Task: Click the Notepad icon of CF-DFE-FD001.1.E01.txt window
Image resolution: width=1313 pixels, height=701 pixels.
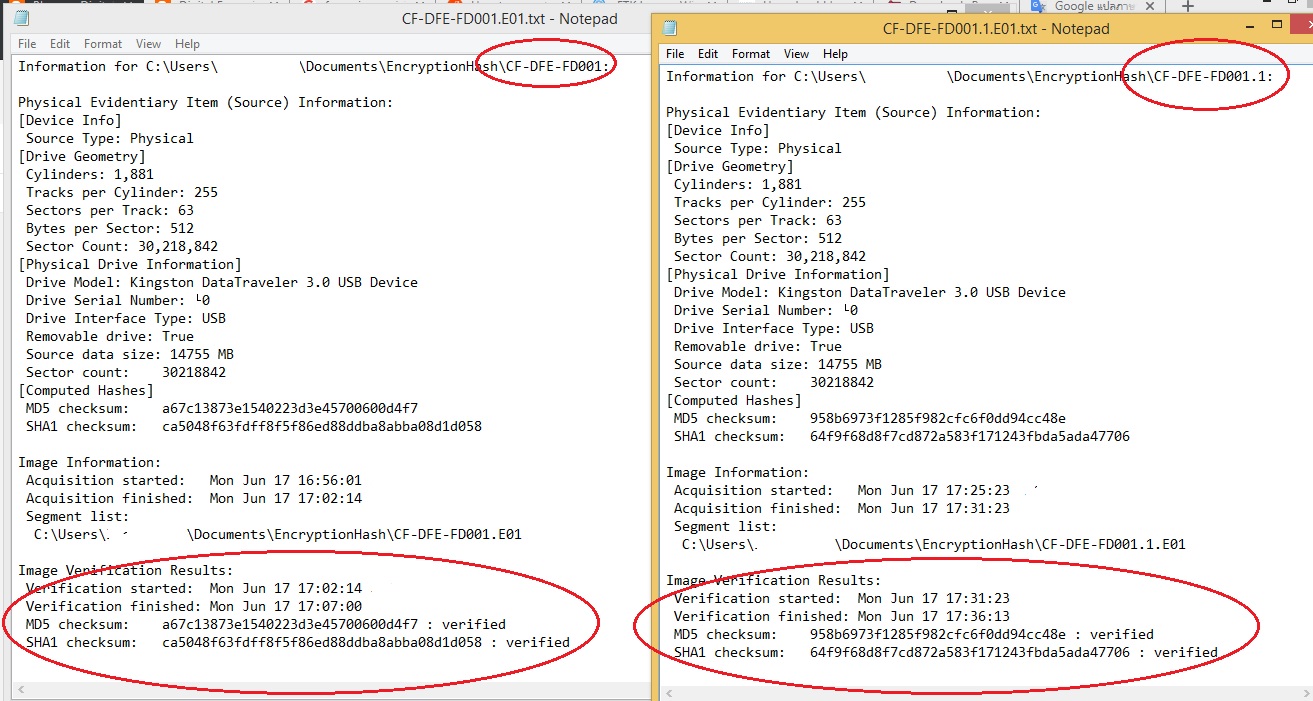Action: 670,28
